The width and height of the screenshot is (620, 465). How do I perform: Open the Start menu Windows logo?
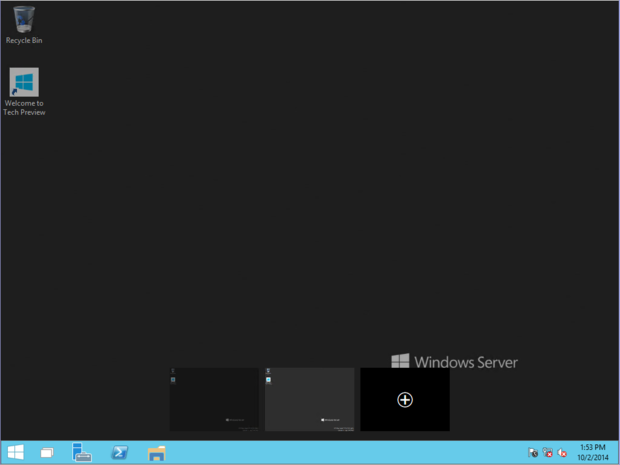16,452
